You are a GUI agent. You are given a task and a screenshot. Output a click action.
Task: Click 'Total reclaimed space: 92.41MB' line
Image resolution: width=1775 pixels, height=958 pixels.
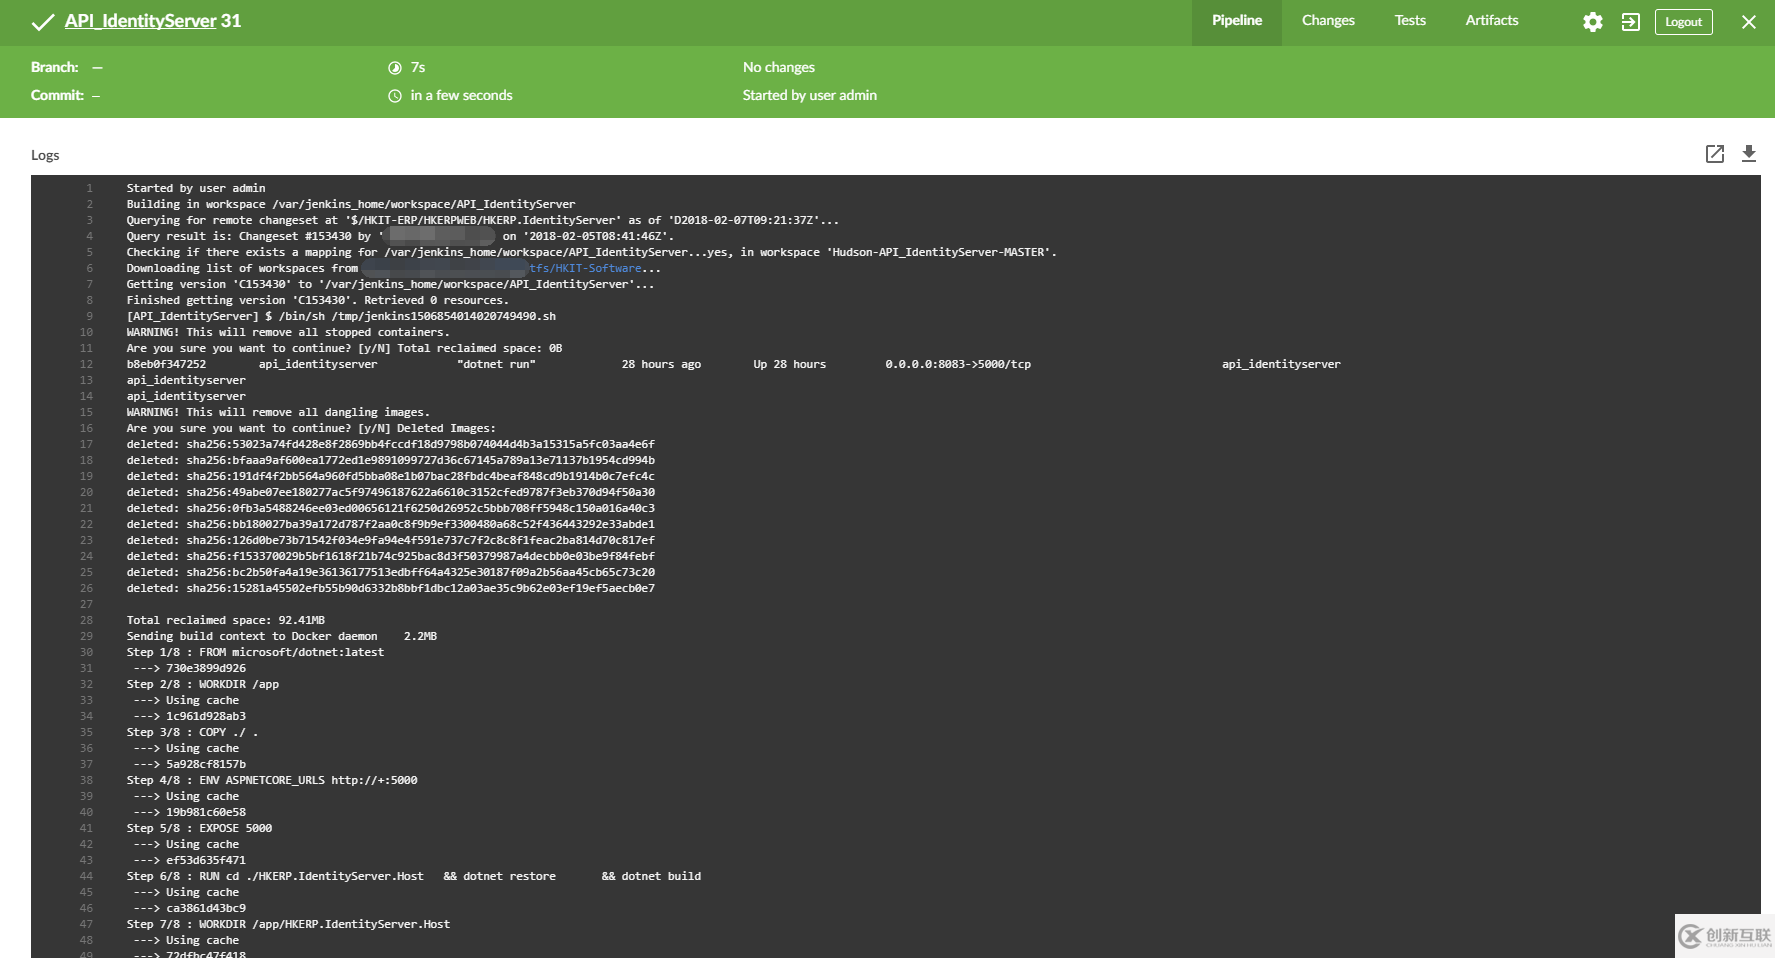pyautogui.click(x=225, y=620)
